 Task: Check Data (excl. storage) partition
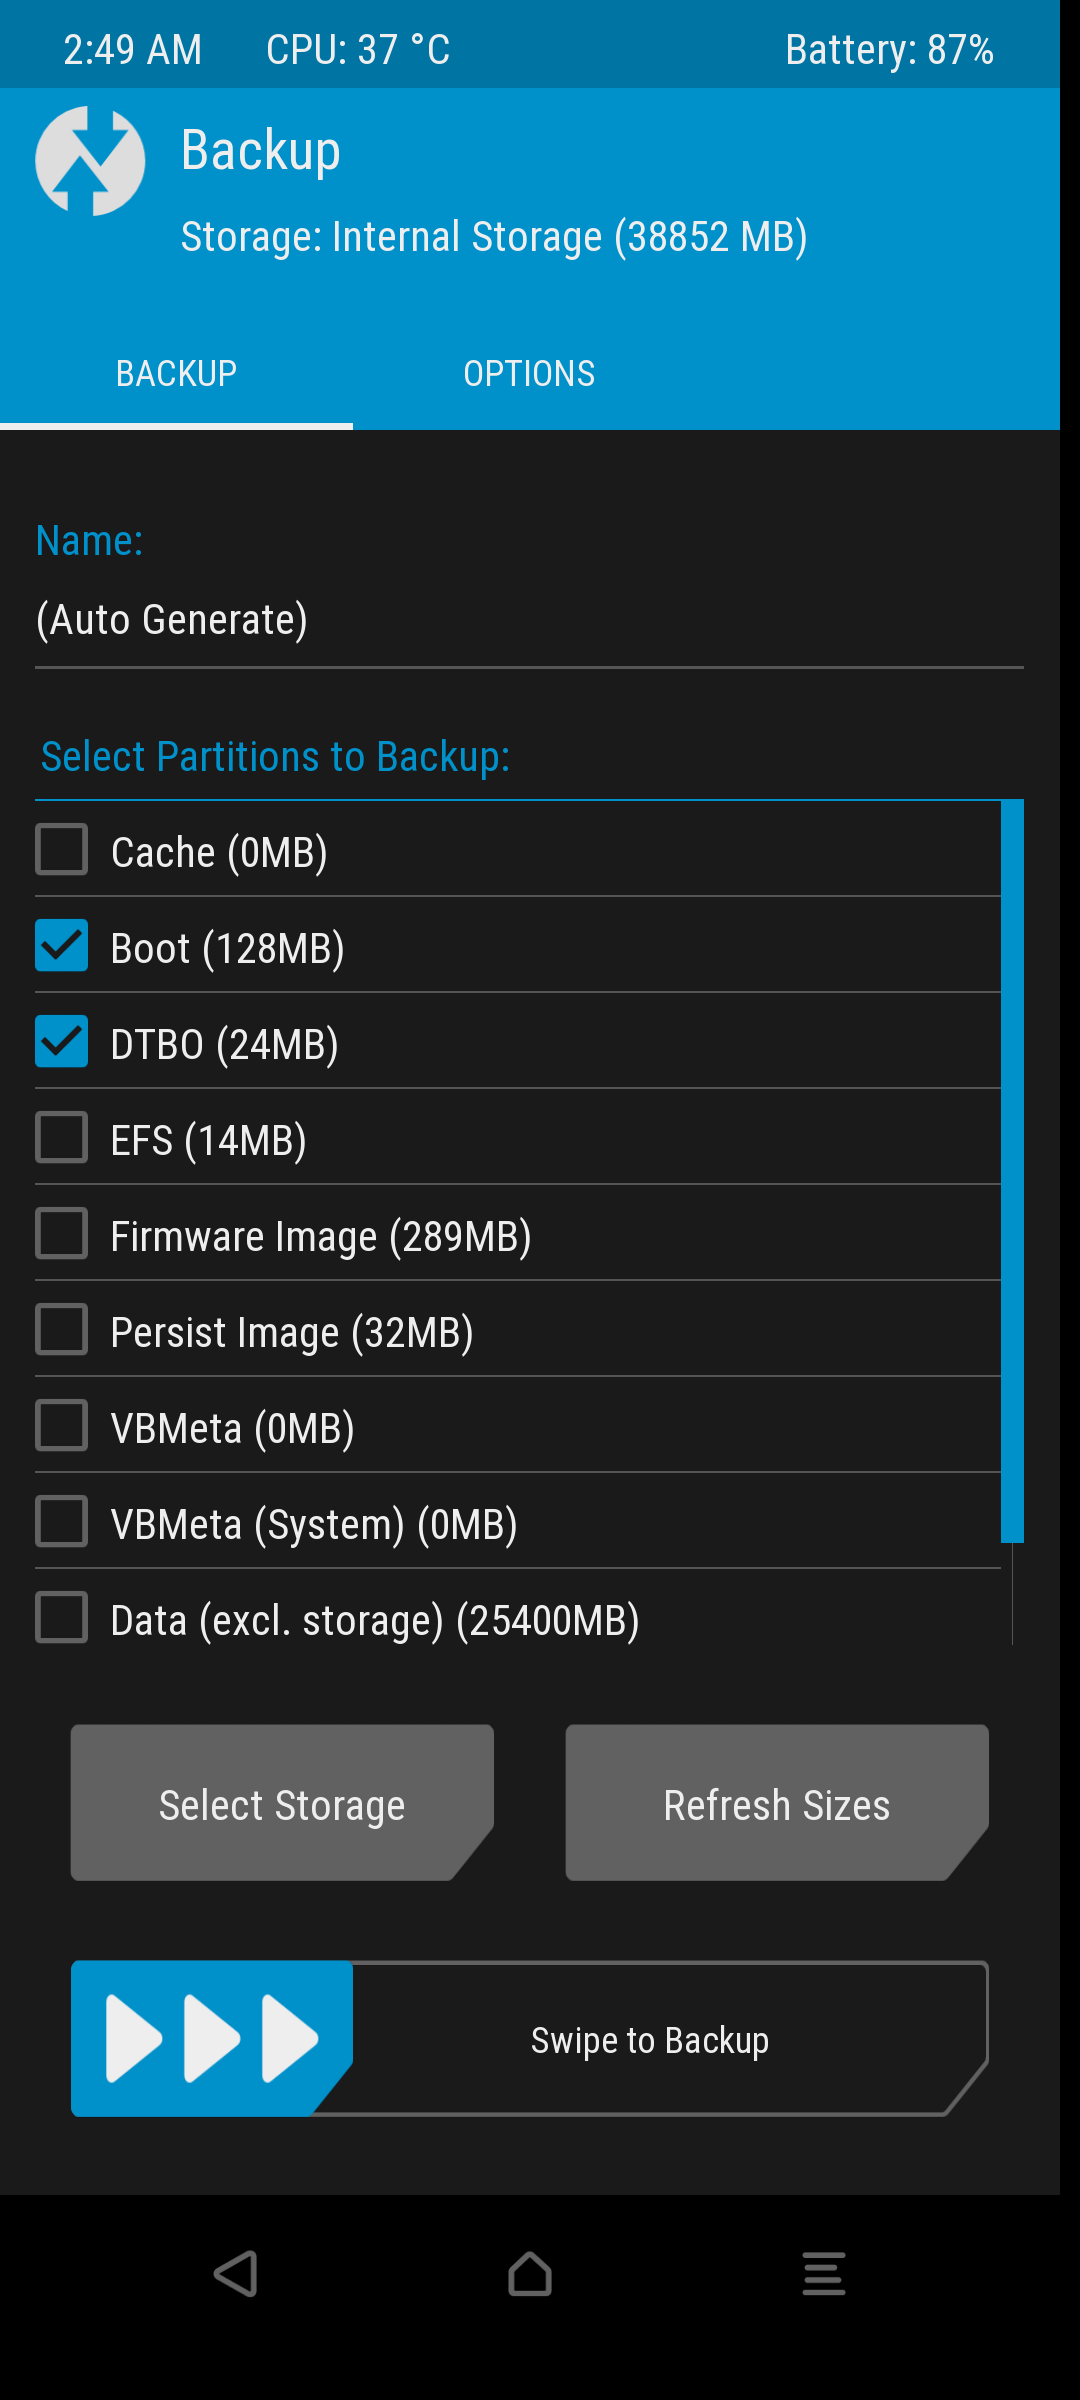point(62,1618)
